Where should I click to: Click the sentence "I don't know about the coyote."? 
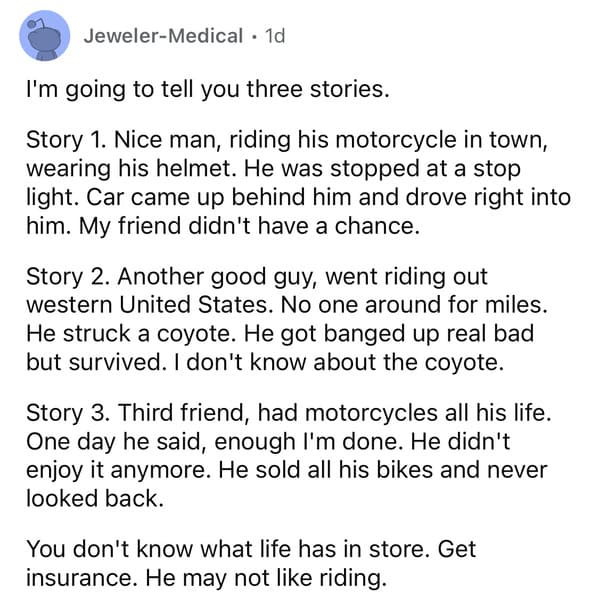(x=339, y=362)
